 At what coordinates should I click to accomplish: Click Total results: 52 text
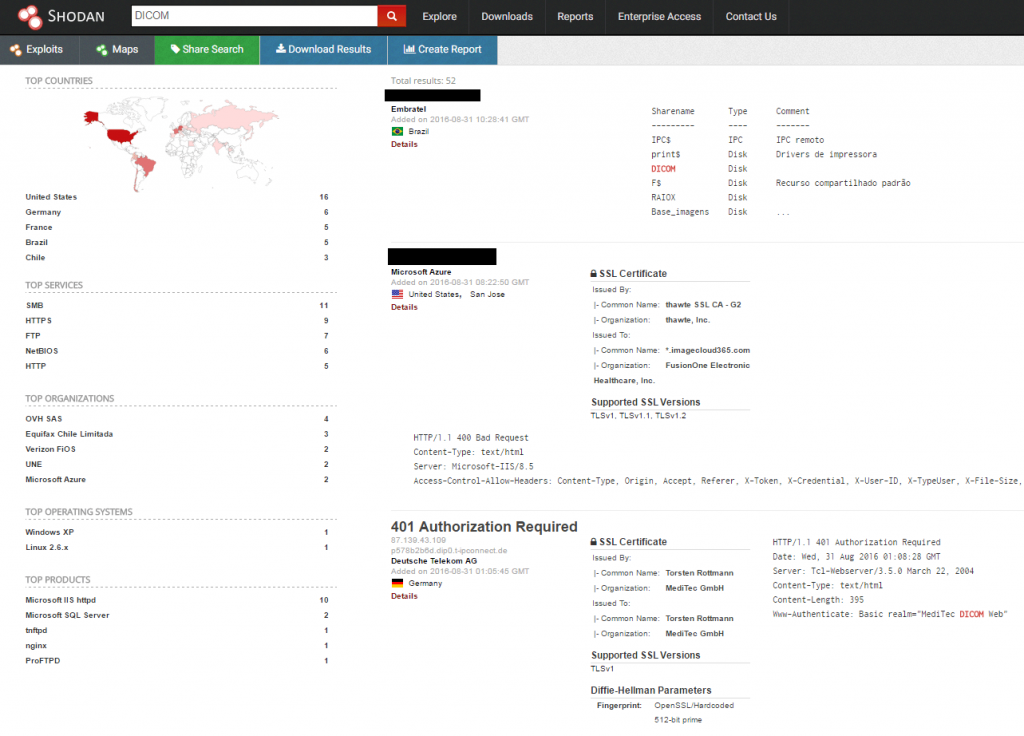coord(423,81)
